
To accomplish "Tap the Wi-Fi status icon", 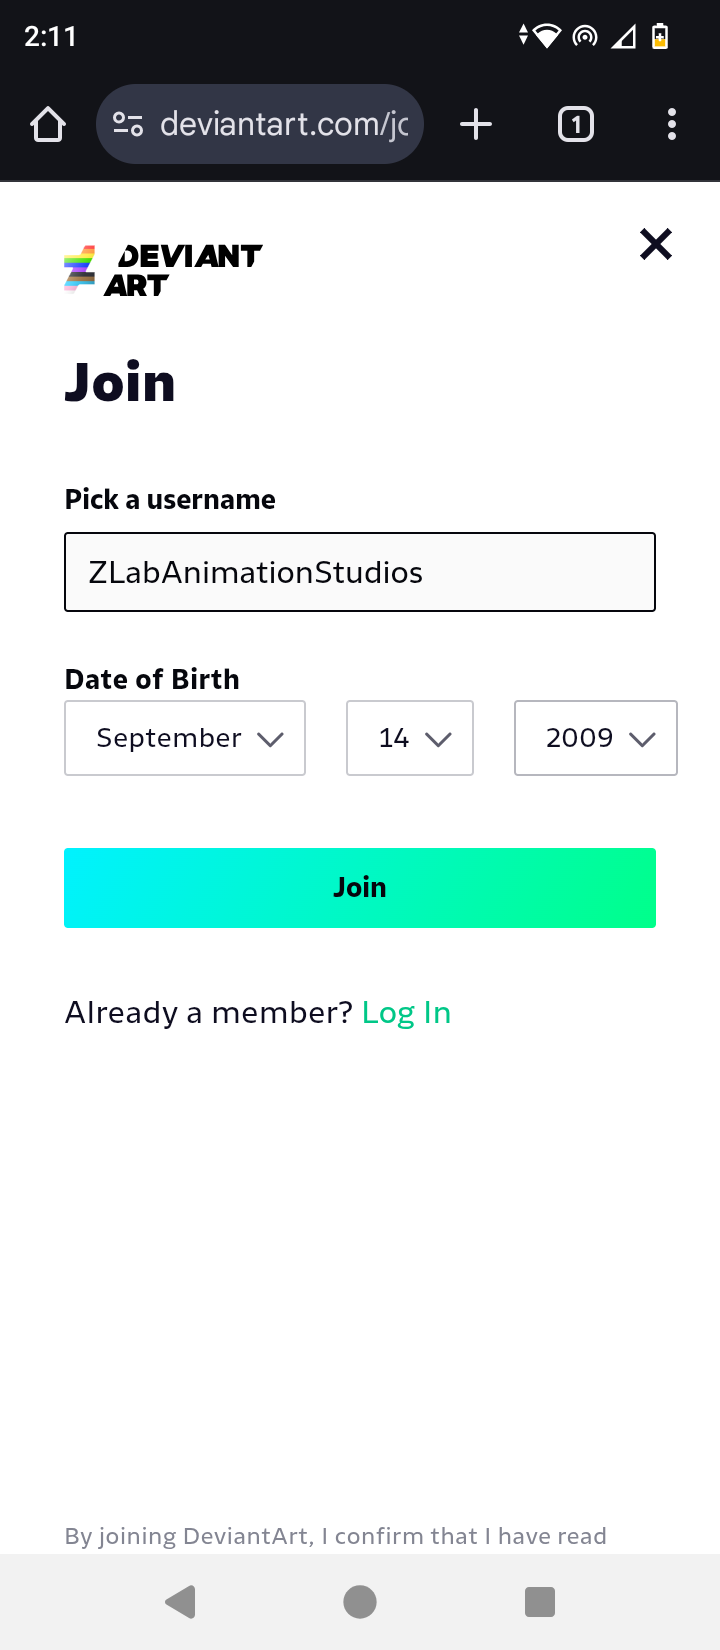I will coord(547,37).
